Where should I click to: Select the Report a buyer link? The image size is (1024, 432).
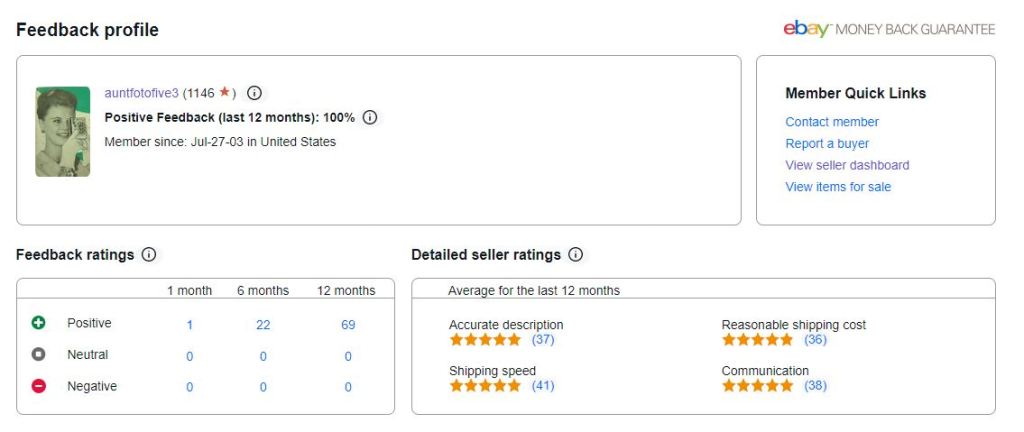[x=827, y=144]
